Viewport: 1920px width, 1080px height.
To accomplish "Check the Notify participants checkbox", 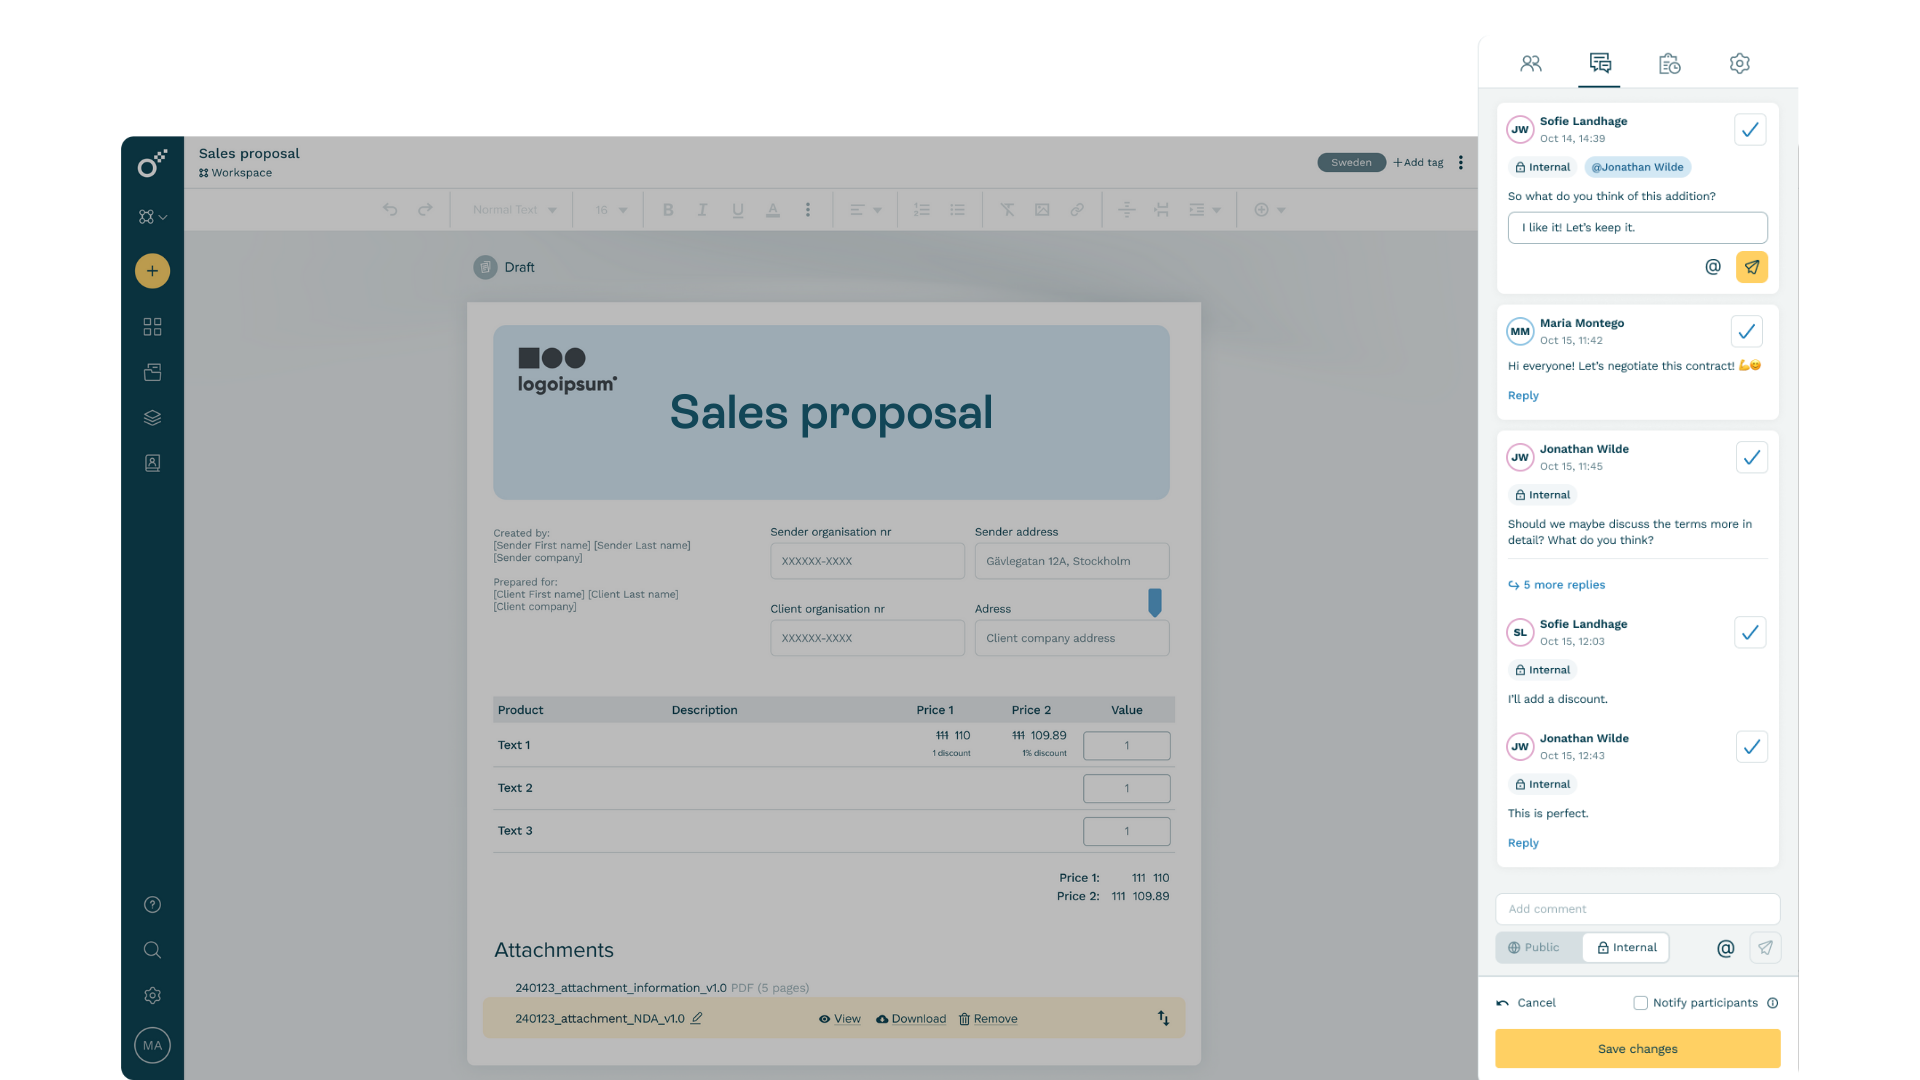I will tap(1640, 1003).
